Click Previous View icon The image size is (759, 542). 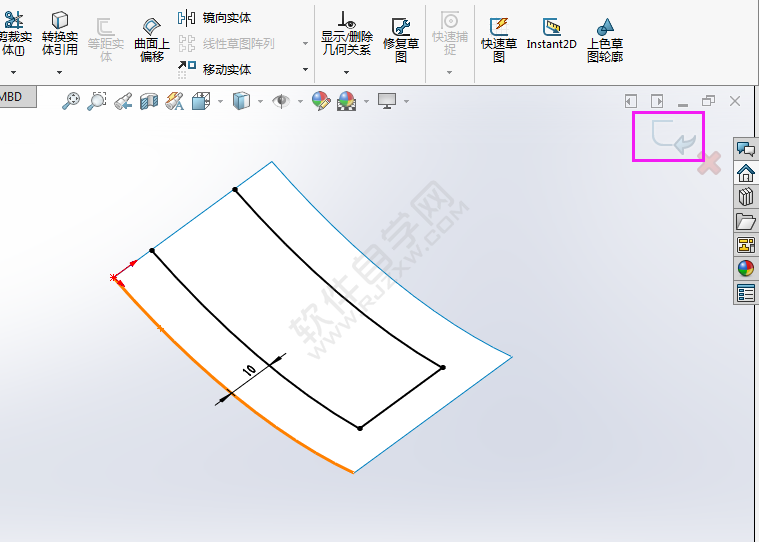[x=123, y=101]
